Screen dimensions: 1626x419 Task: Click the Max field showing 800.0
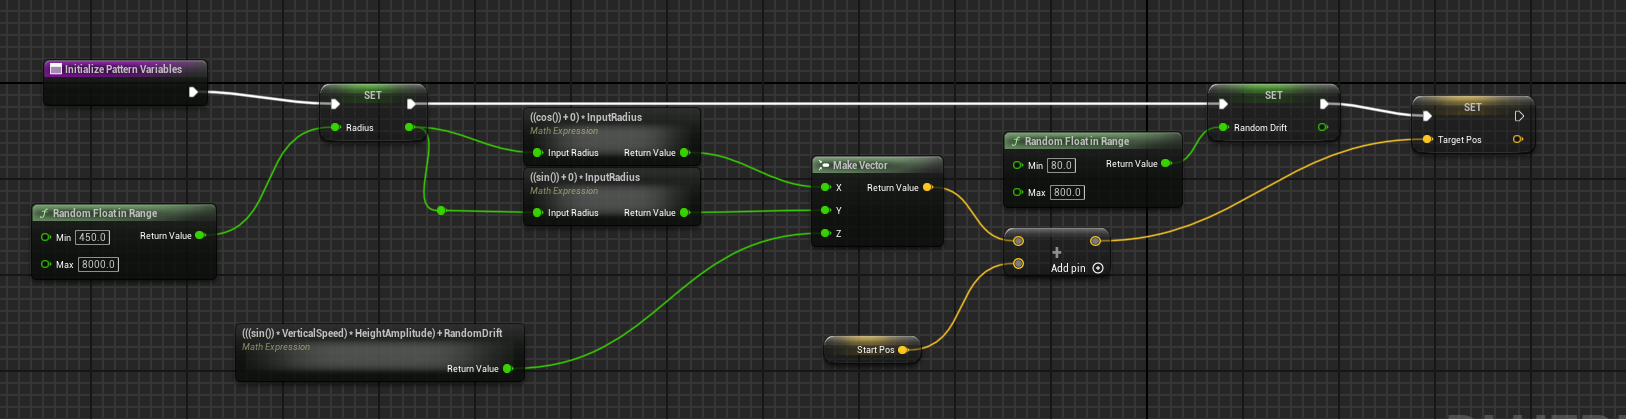pyautogui.click(x=1067, y=192)
